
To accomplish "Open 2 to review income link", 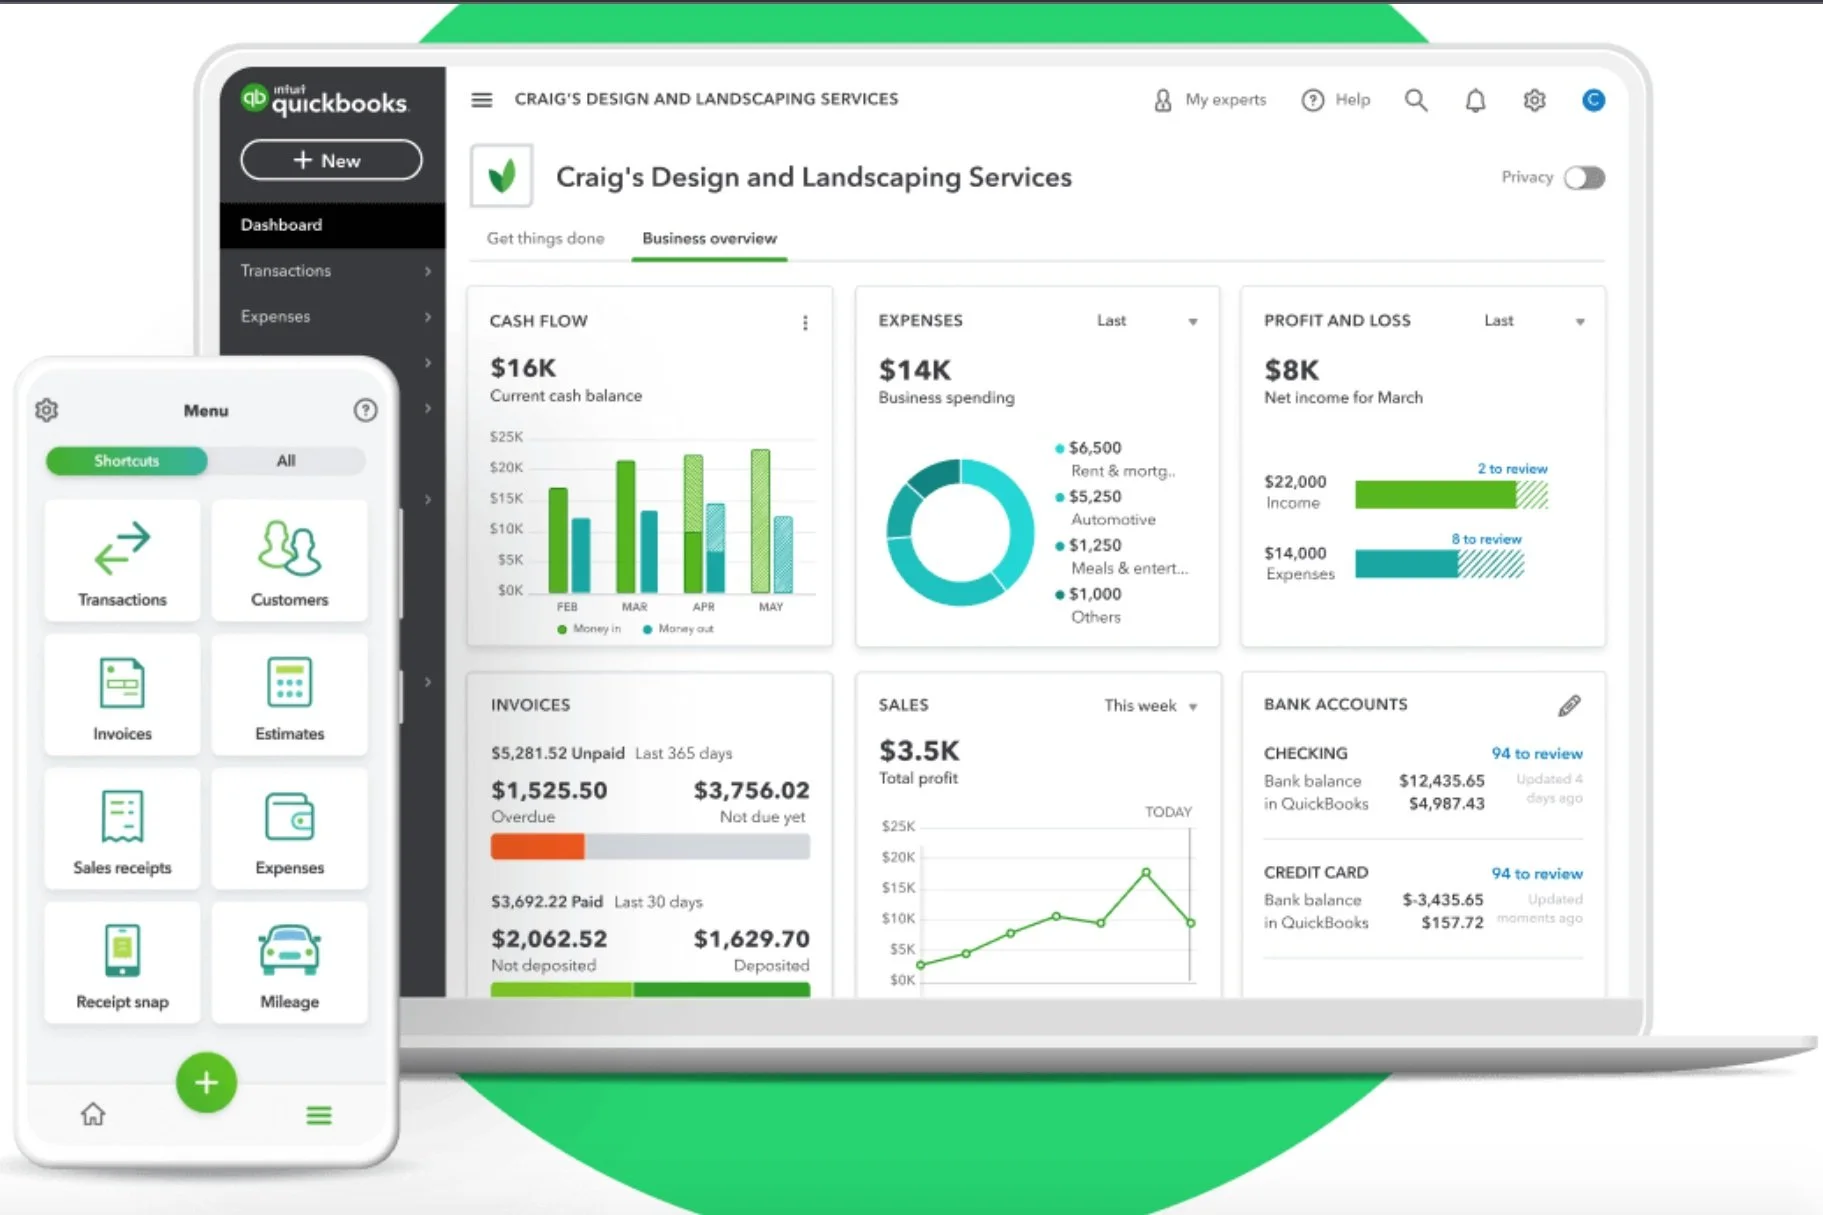I will pyautogui.click(x=1512, y=469).
